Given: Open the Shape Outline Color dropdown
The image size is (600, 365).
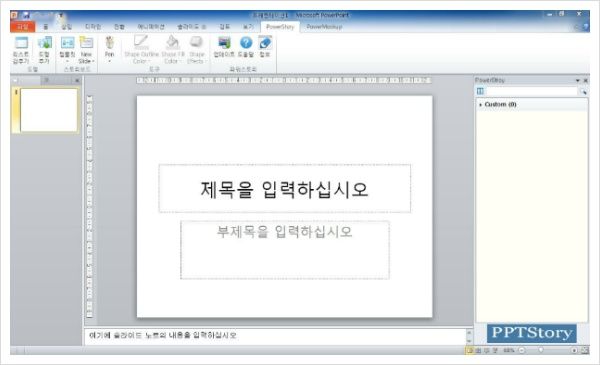Looking at the screenshot, I should tap(141, 50).
